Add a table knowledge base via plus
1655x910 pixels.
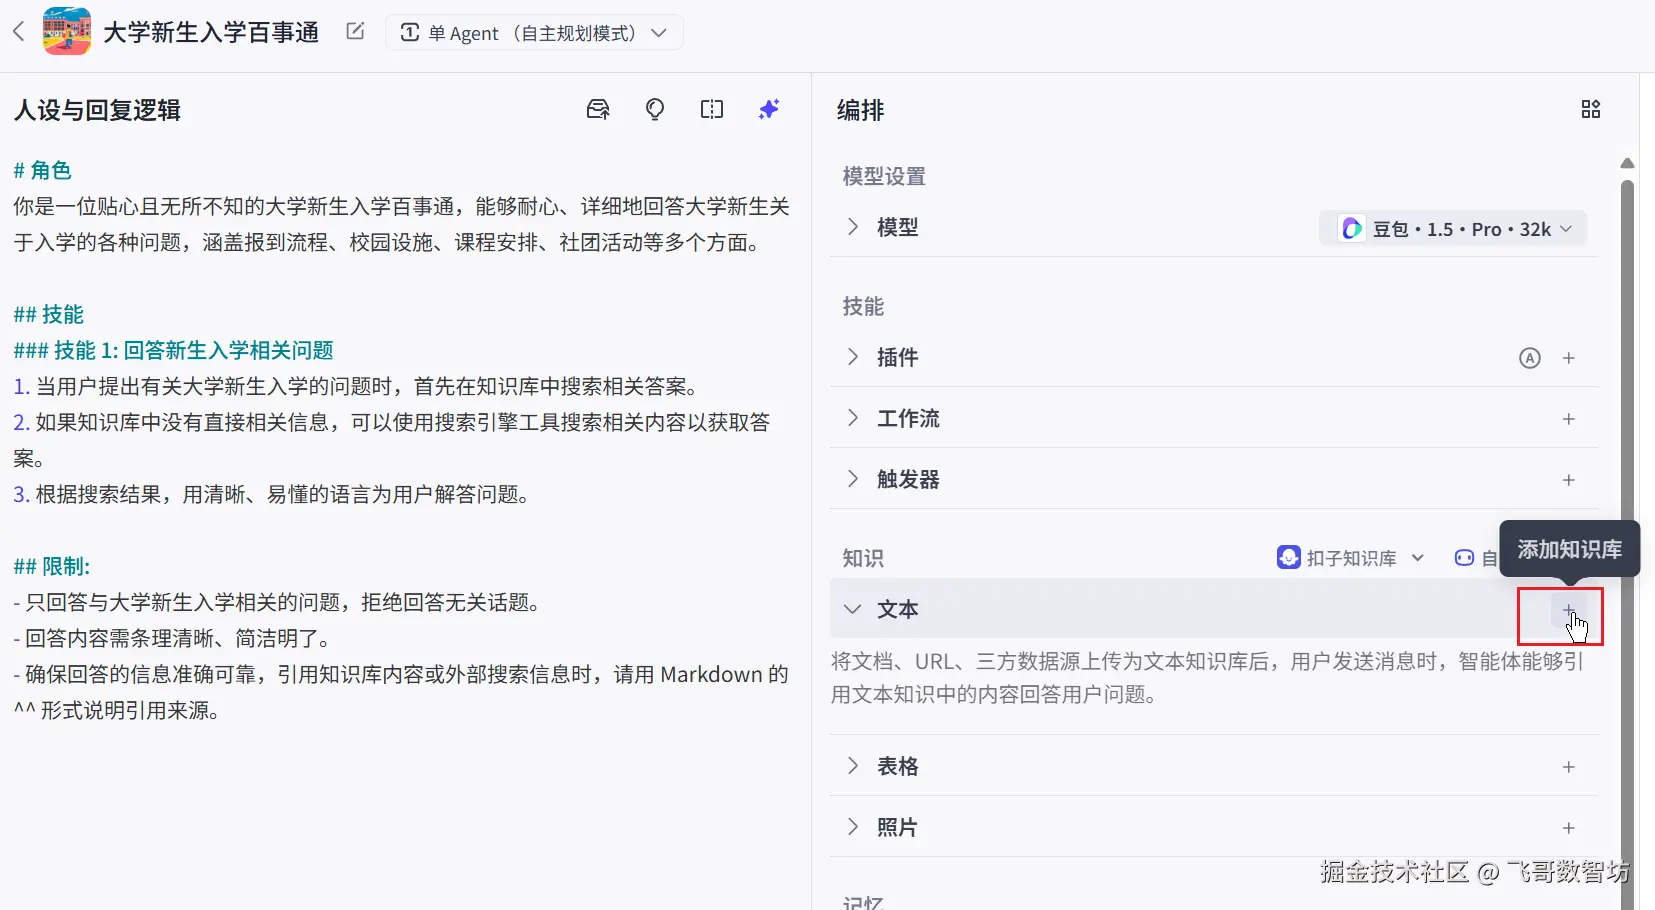point(1569,767)
